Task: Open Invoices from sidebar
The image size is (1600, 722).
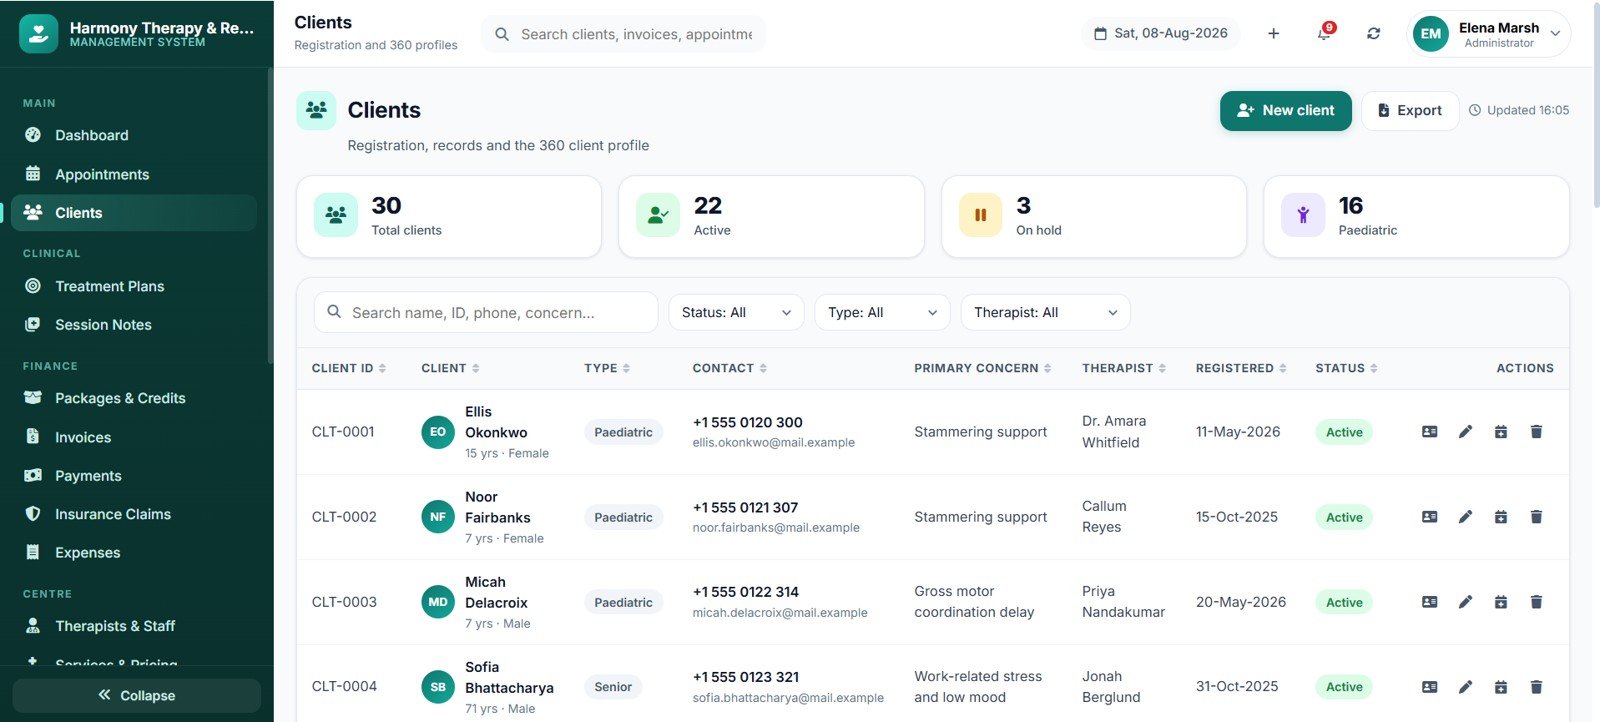Action: coord(134,437)
